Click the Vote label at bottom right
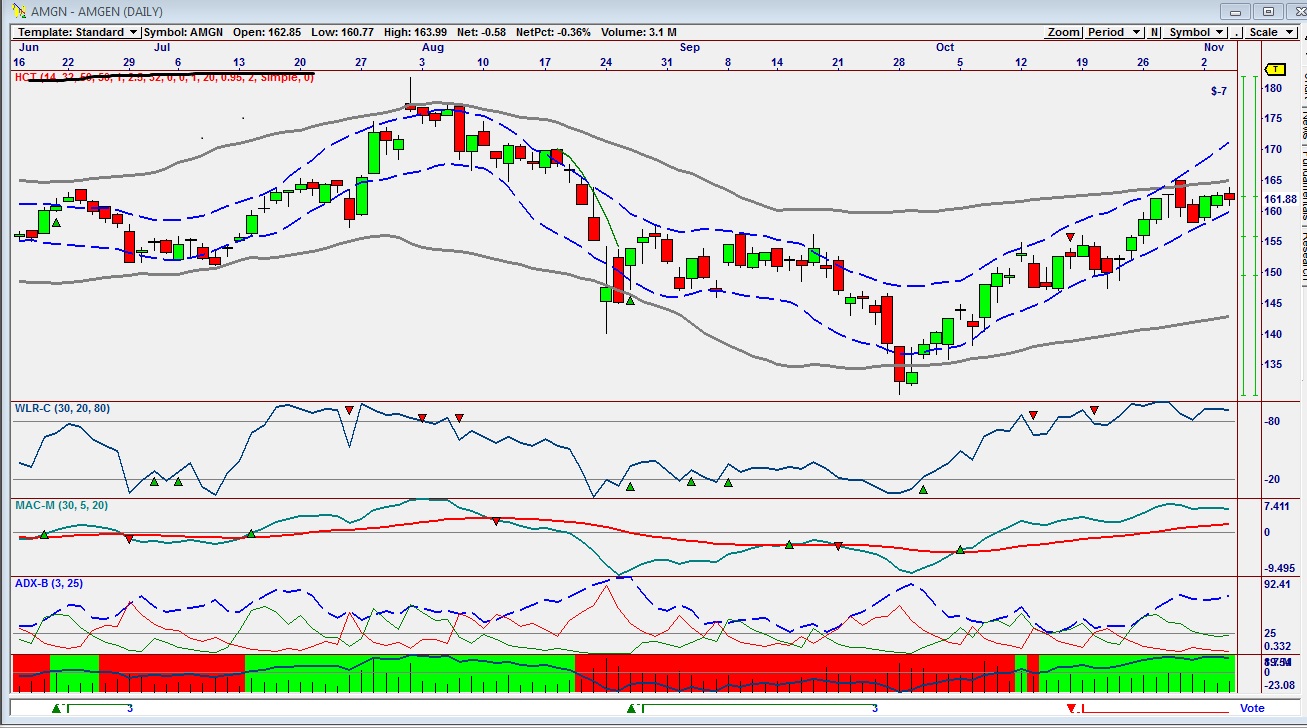Viewport: 1307px width, 728px height. 1252,709
